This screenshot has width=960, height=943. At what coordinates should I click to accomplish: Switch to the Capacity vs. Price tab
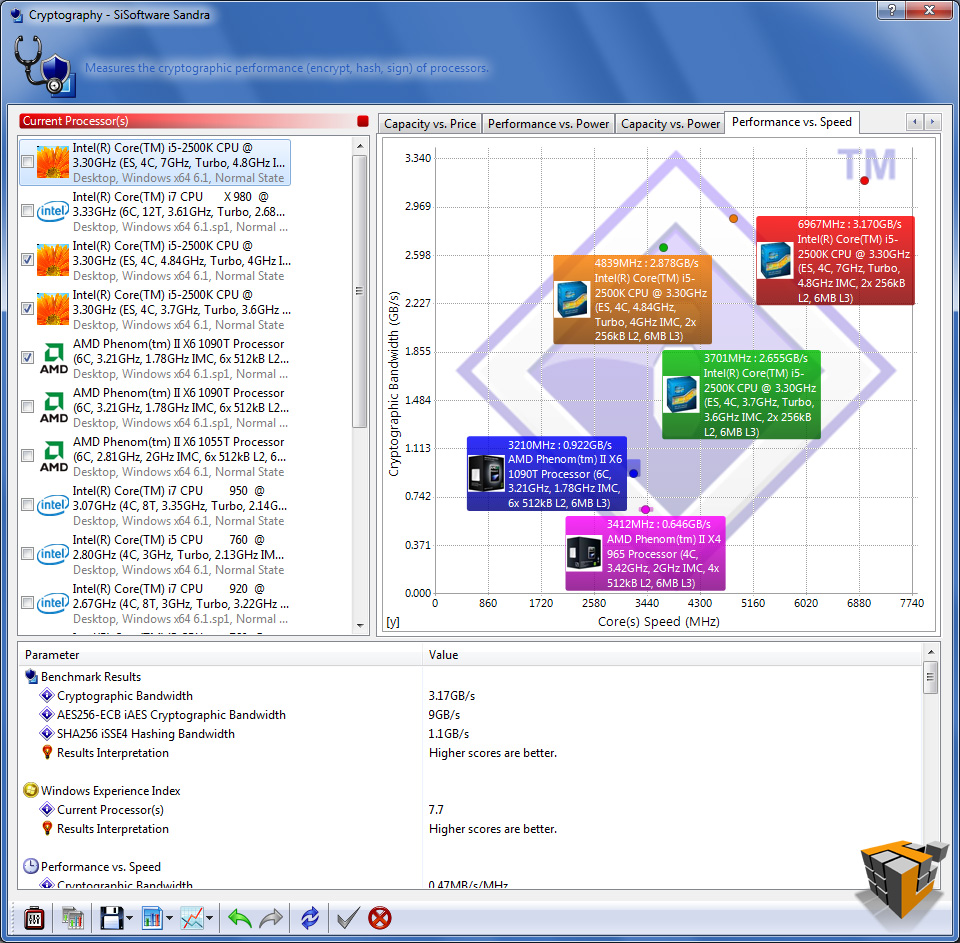click(430, 124)
